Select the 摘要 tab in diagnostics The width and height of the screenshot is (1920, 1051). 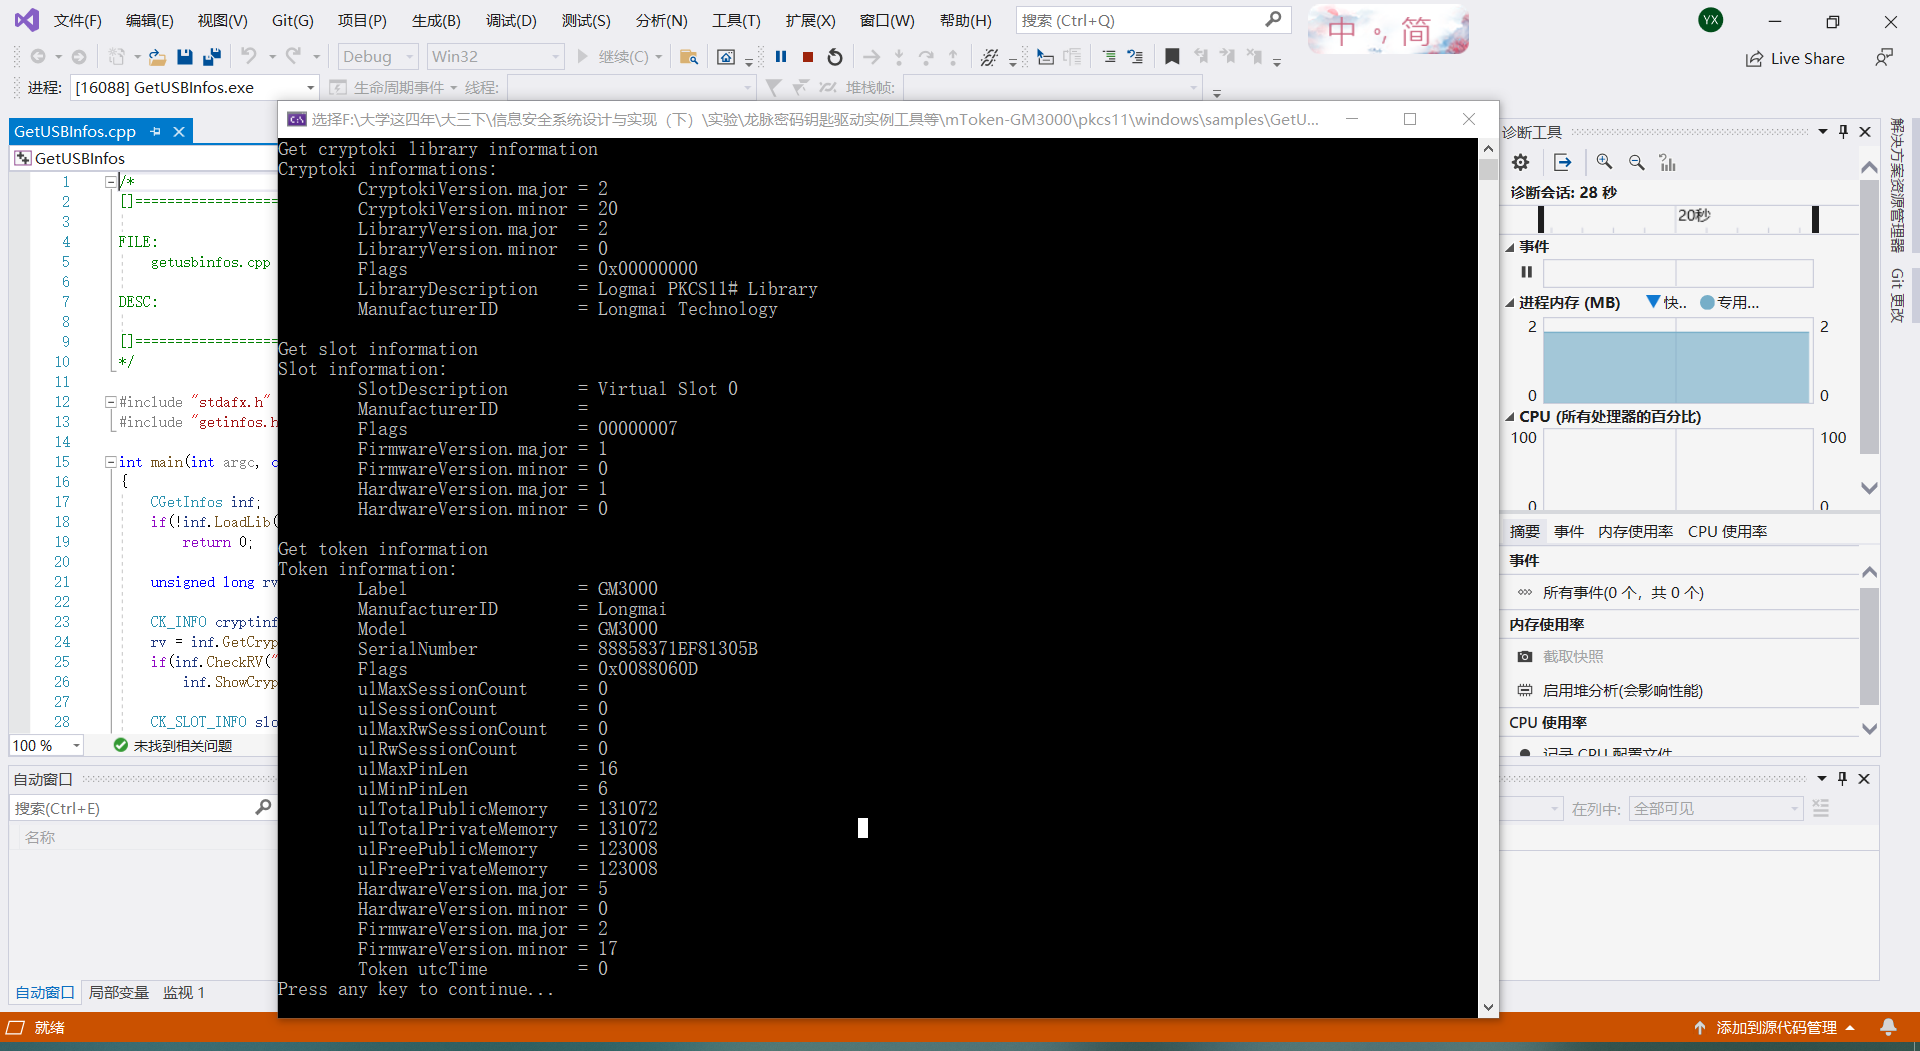pyautogui.click(x=1525, y=531)
